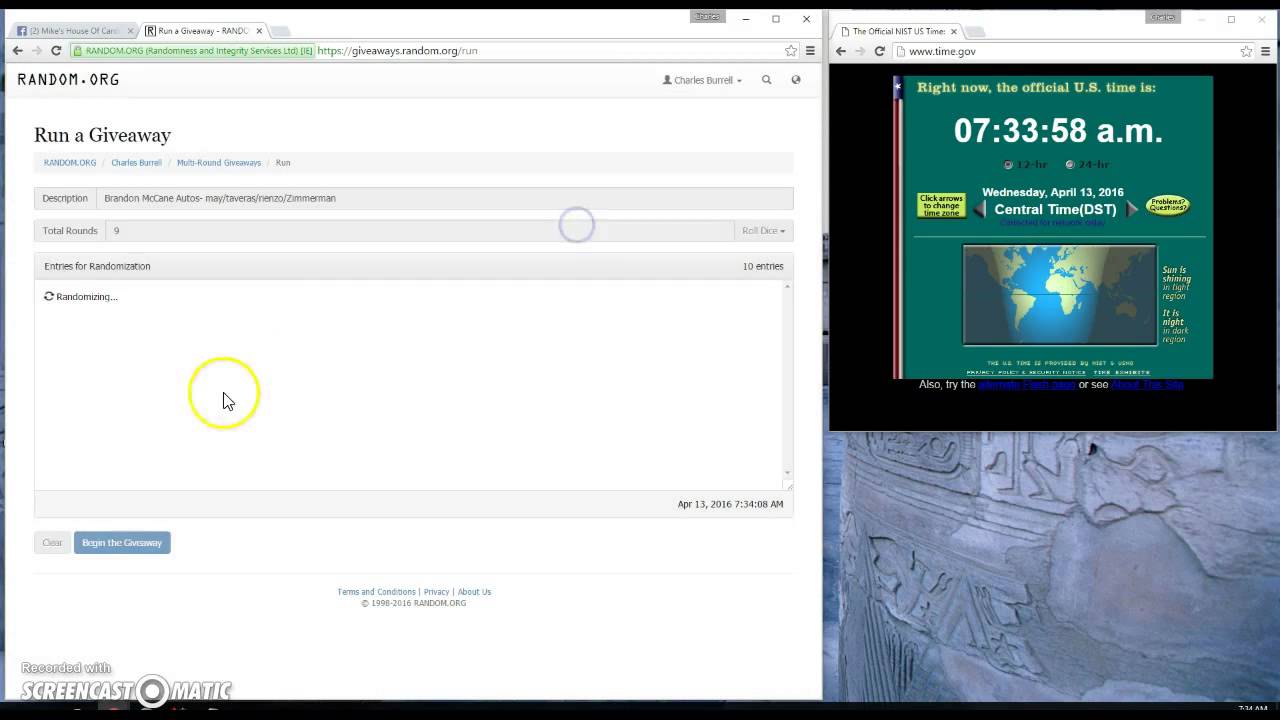Click the green security certificate badge

[193, 51]
